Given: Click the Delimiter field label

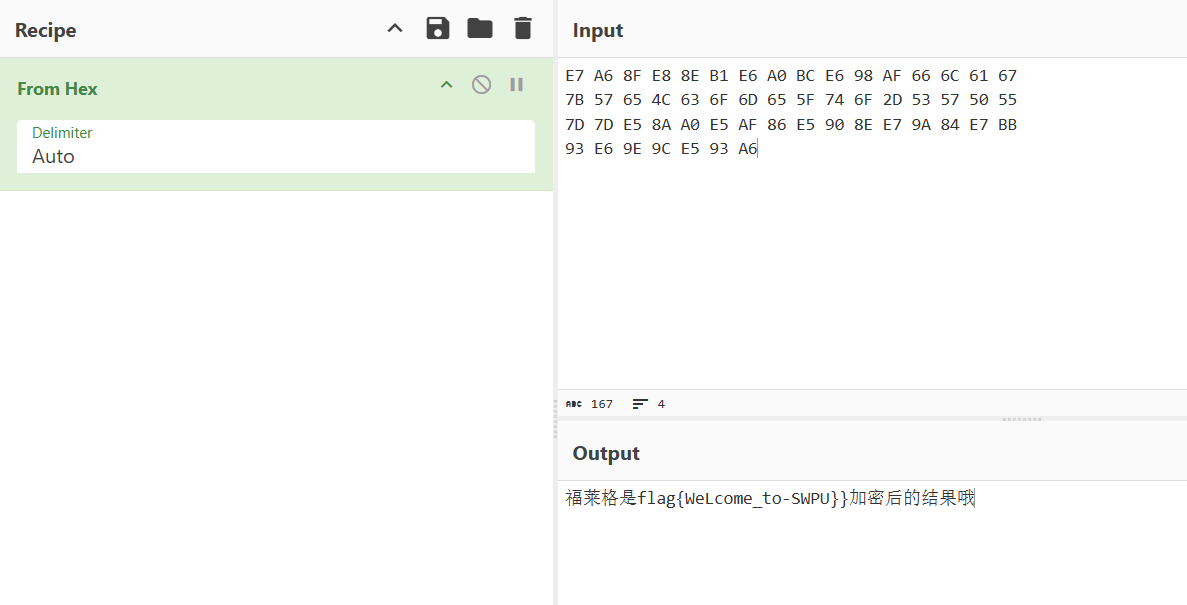Looking at the screenshot, I should 62,133.
